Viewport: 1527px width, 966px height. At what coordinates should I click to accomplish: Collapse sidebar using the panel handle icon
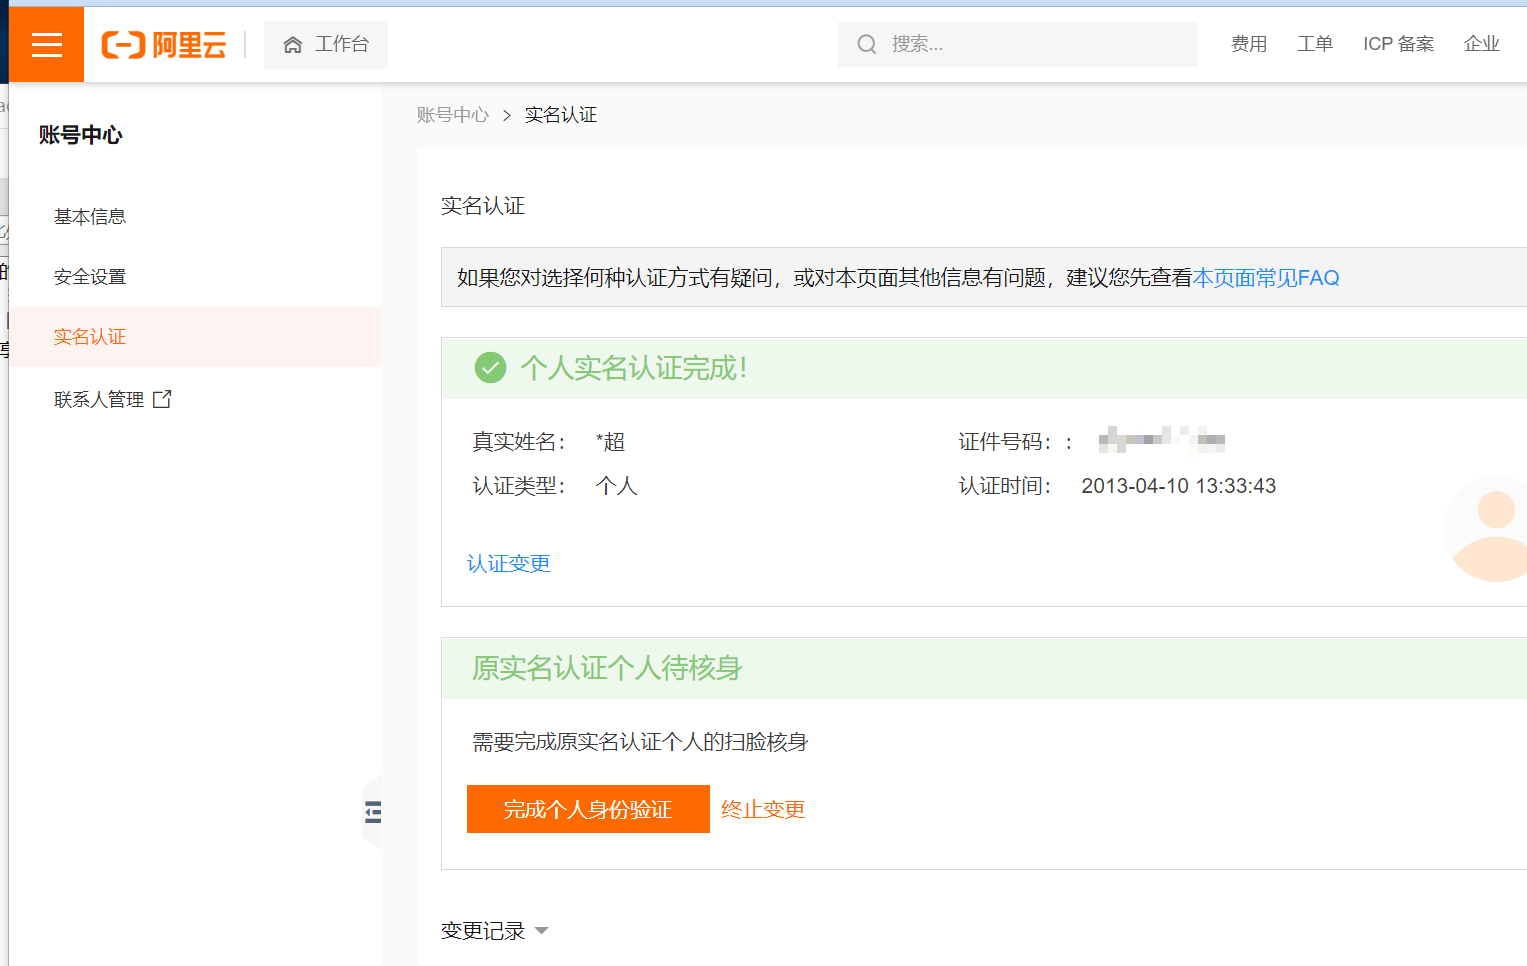point(373,812)
